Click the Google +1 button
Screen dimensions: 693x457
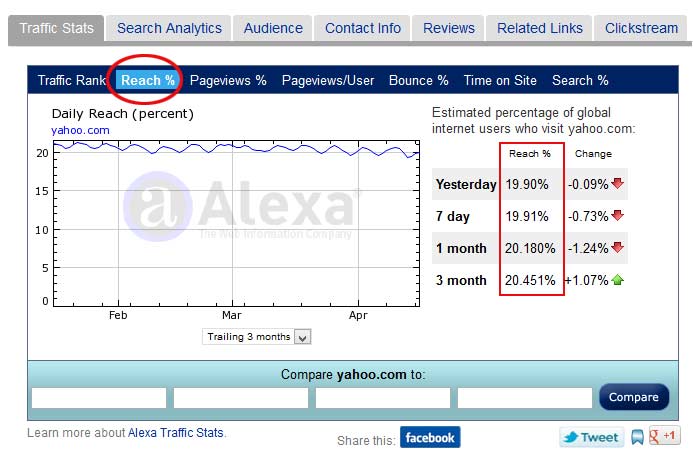tap(664, 436)
